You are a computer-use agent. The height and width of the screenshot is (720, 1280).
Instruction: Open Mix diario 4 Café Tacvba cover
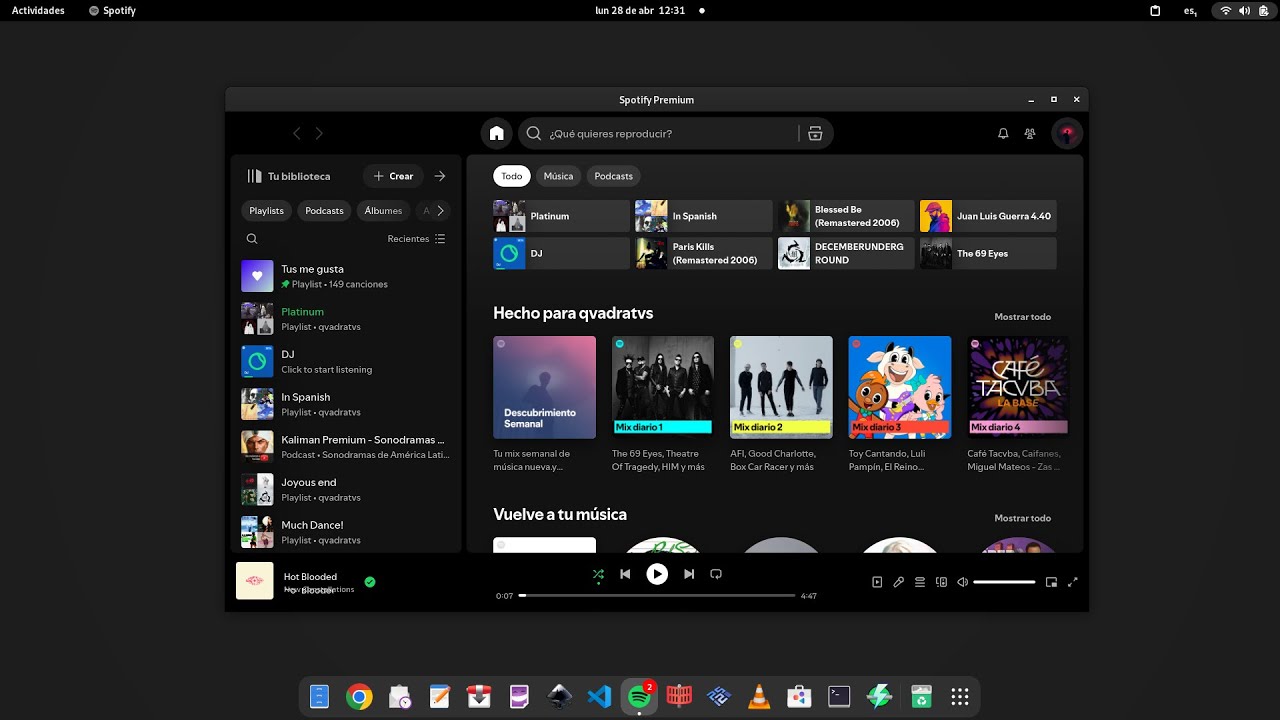1018,387
